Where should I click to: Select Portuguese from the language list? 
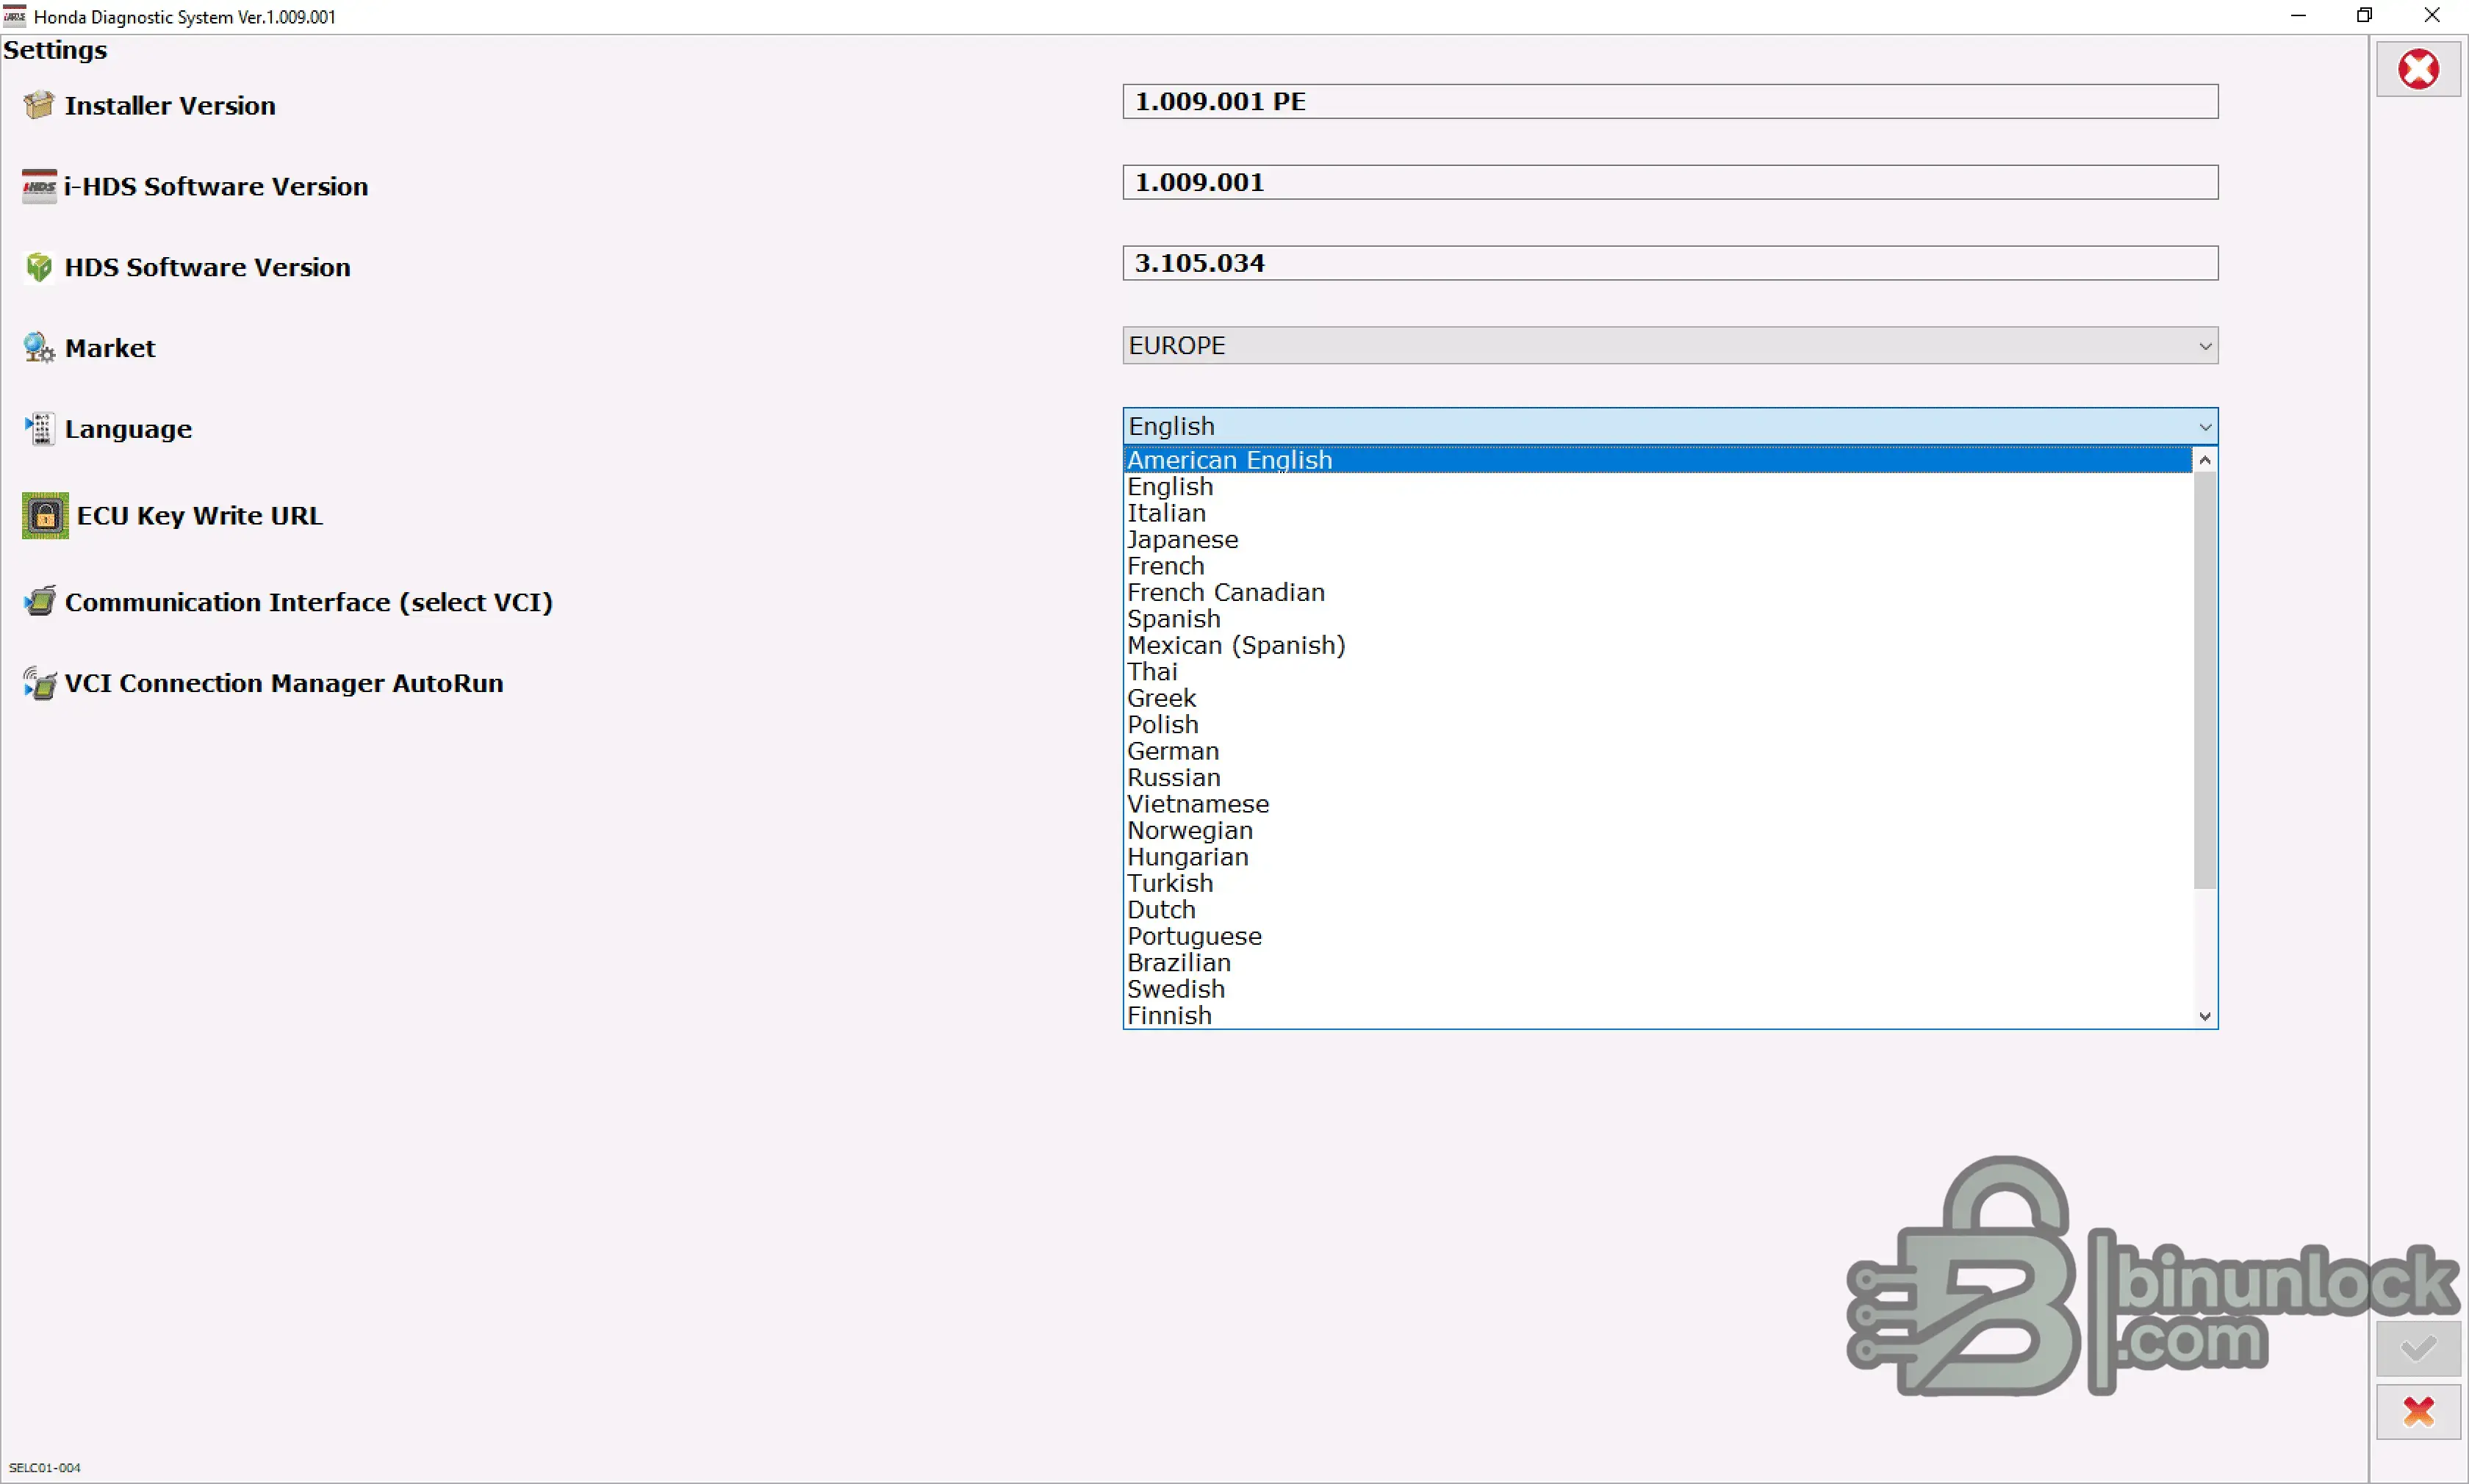1658,937
